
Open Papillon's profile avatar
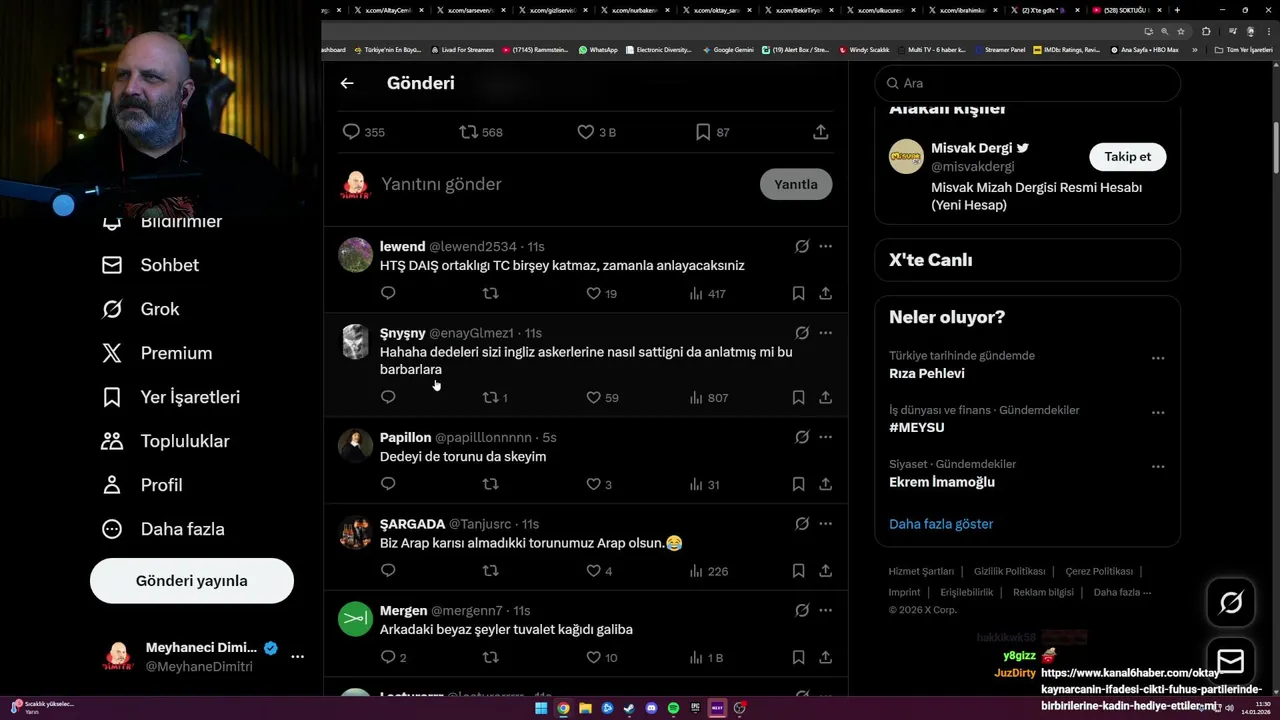[x=355, y=445]
